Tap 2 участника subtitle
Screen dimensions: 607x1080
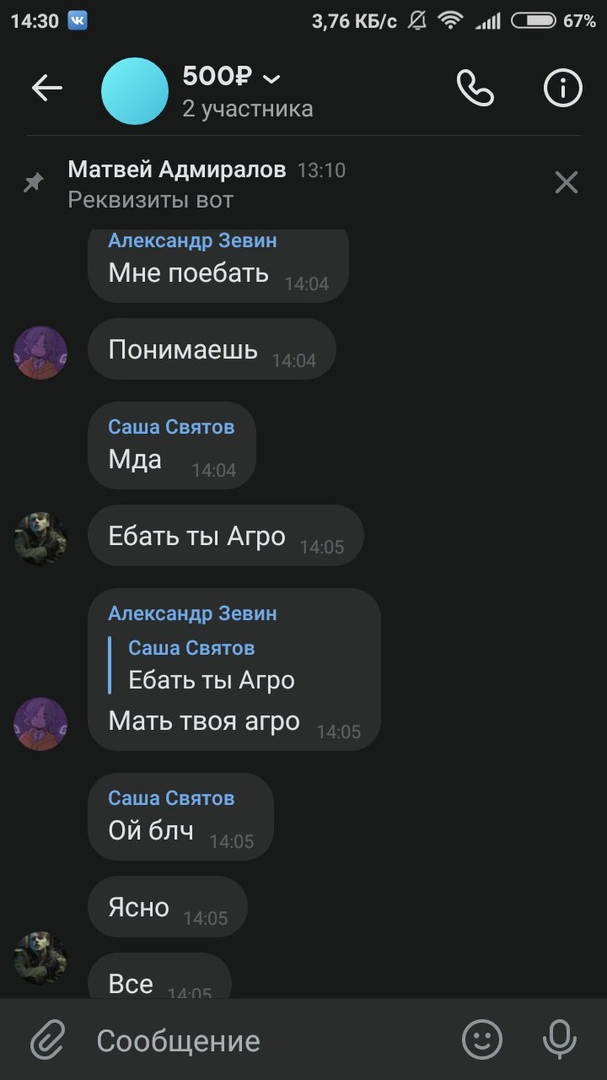click(247, 109)
